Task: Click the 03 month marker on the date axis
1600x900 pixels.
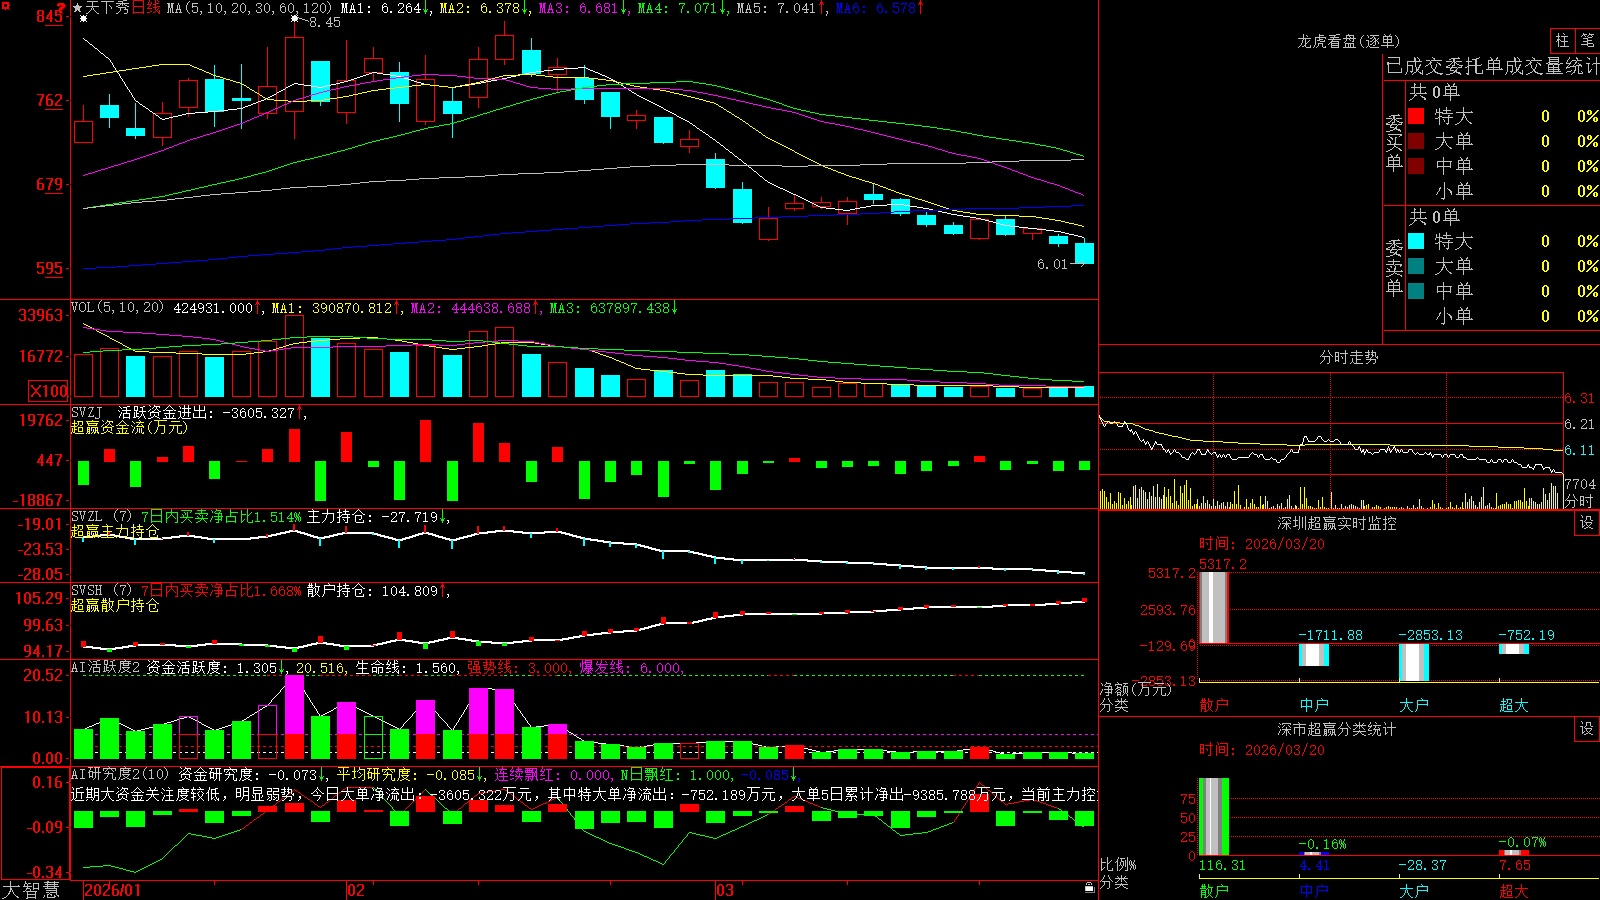Action: pos(725,890)
